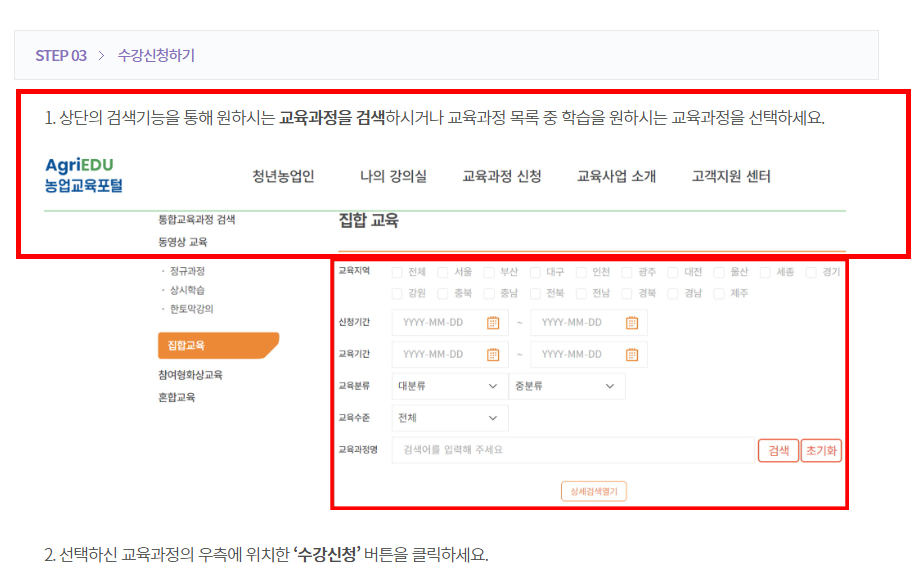The image size is (912, 582).
Task: Expand advanced search via 상세검색열기
Action: [x=593, y=490]
